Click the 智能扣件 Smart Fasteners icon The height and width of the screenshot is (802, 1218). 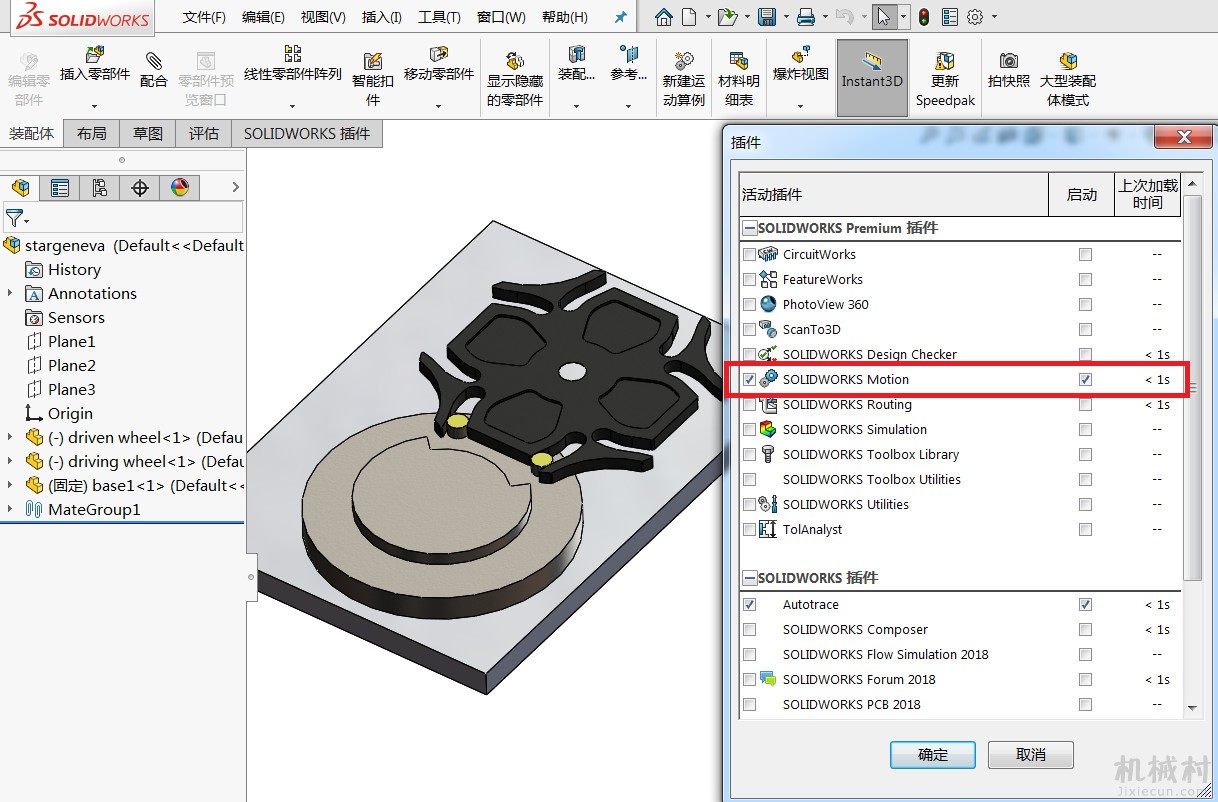point(373,61)
